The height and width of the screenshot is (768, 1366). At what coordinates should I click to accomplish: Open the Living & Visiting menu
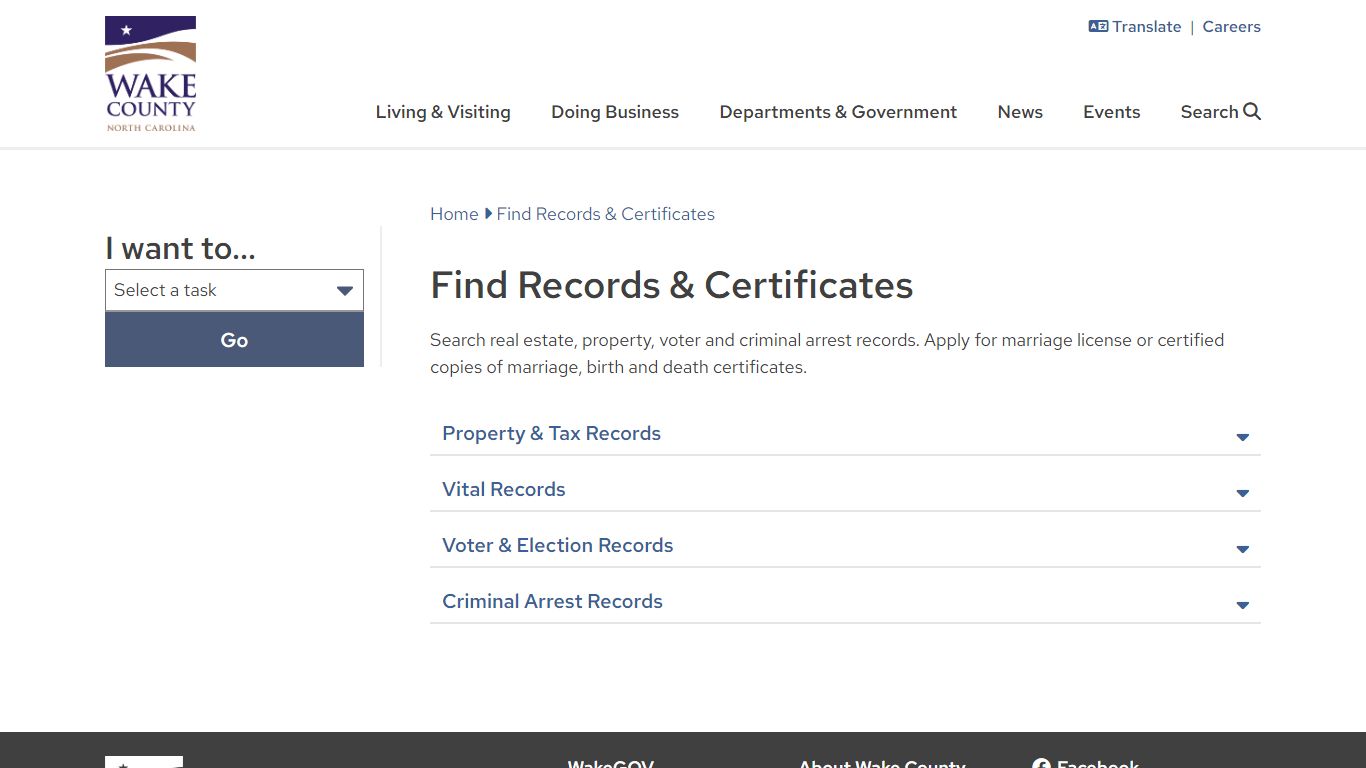pos(443,112)
